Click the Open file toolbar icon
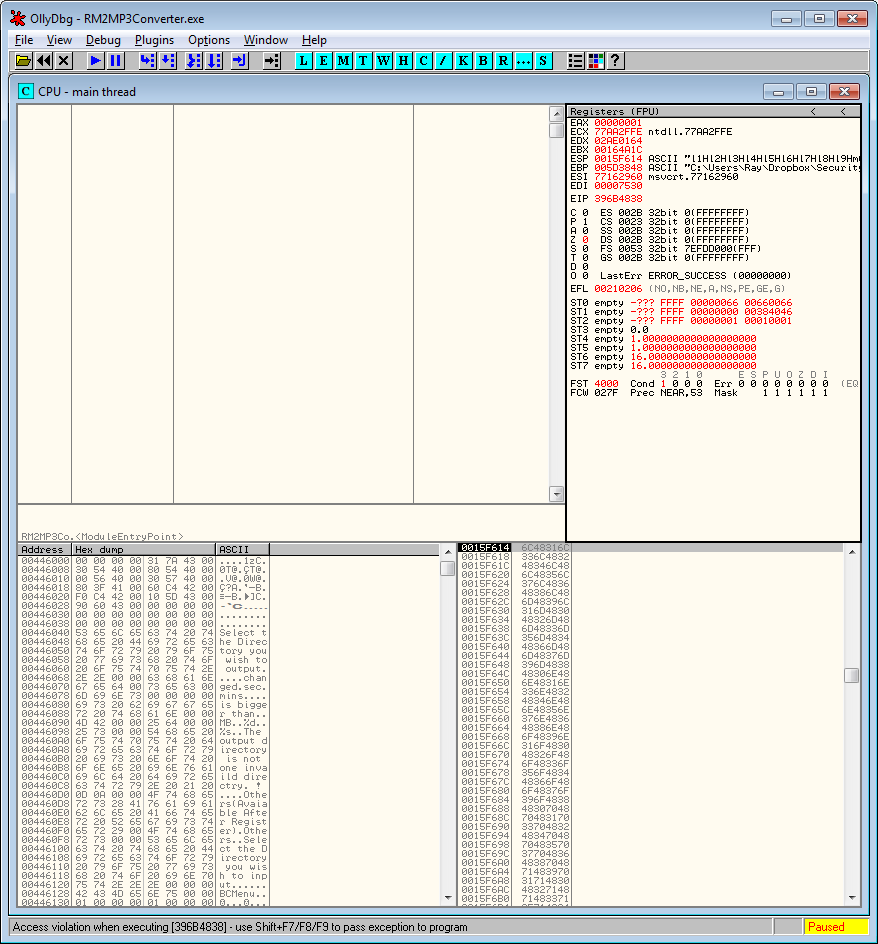 [23, 61]
